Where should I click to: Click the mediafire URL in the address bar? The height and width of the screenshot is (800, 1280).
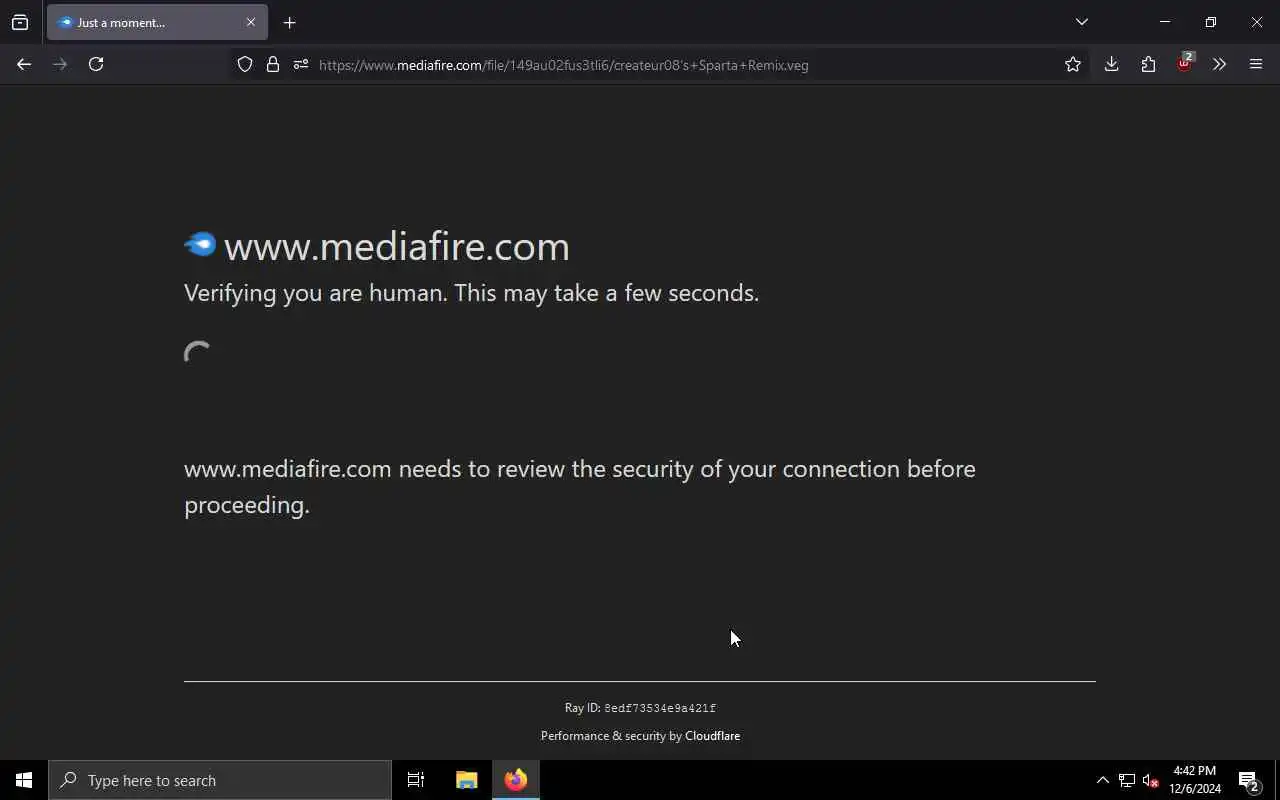click(564, 65)
